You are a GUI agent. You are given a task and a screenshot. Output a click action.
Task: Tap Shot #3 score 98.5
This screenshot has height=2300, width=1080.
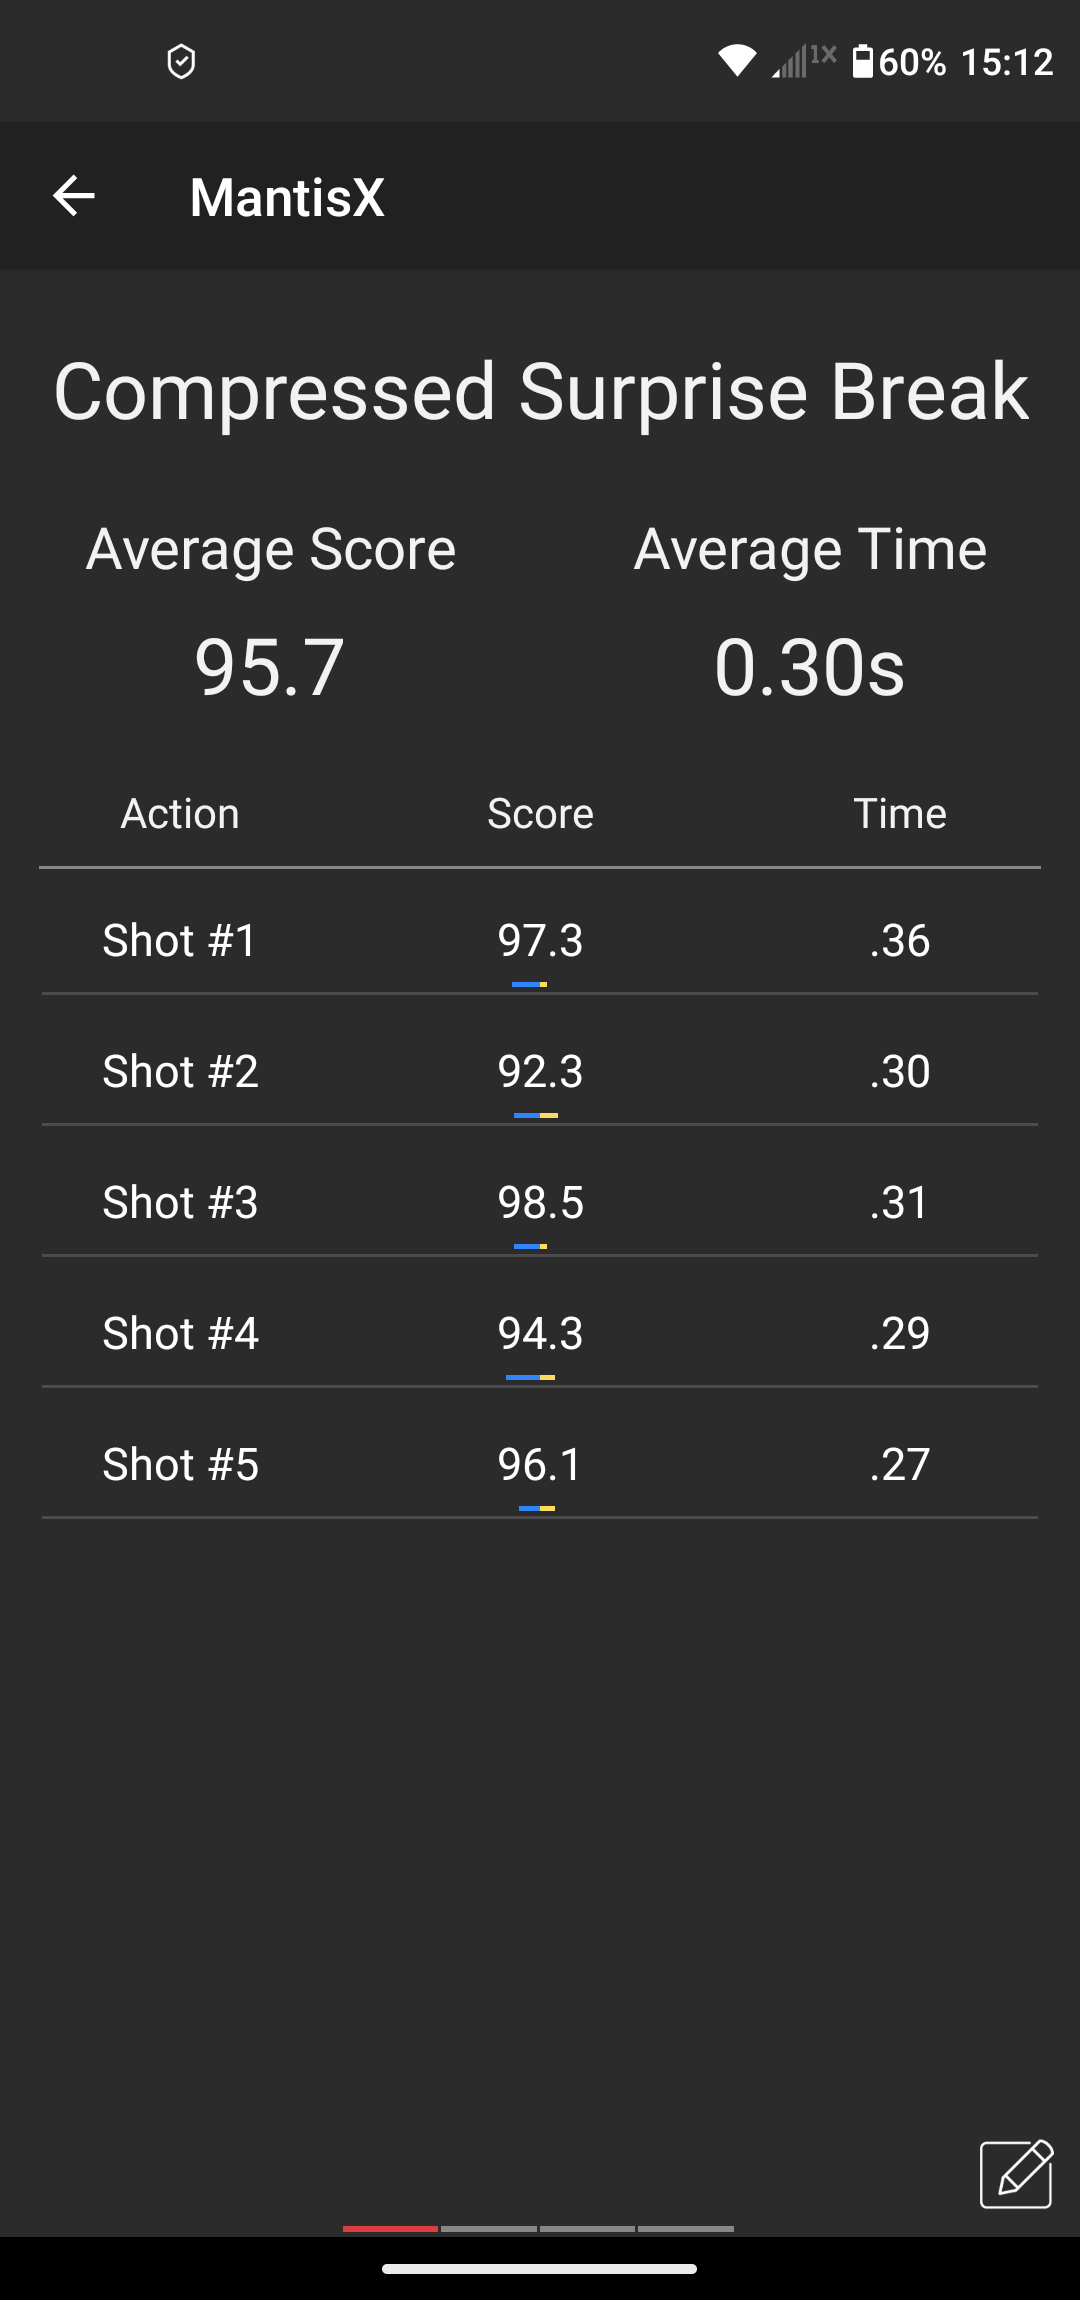click(540, 1202)
